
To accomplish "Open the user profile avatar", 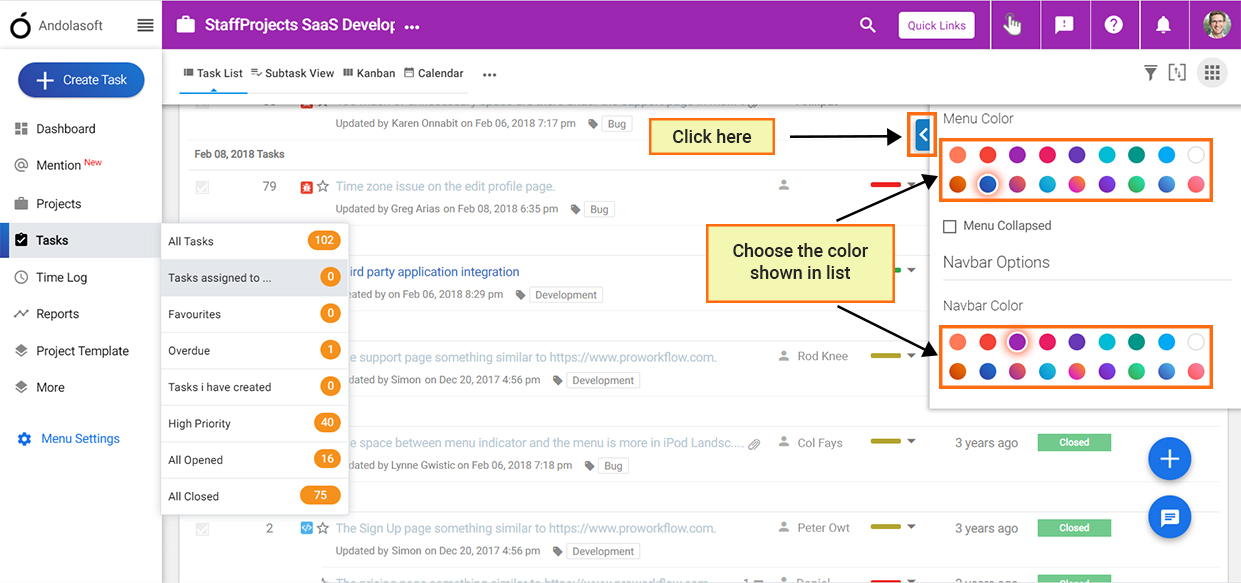I will pyautogui.click(x=1216, y=25).
